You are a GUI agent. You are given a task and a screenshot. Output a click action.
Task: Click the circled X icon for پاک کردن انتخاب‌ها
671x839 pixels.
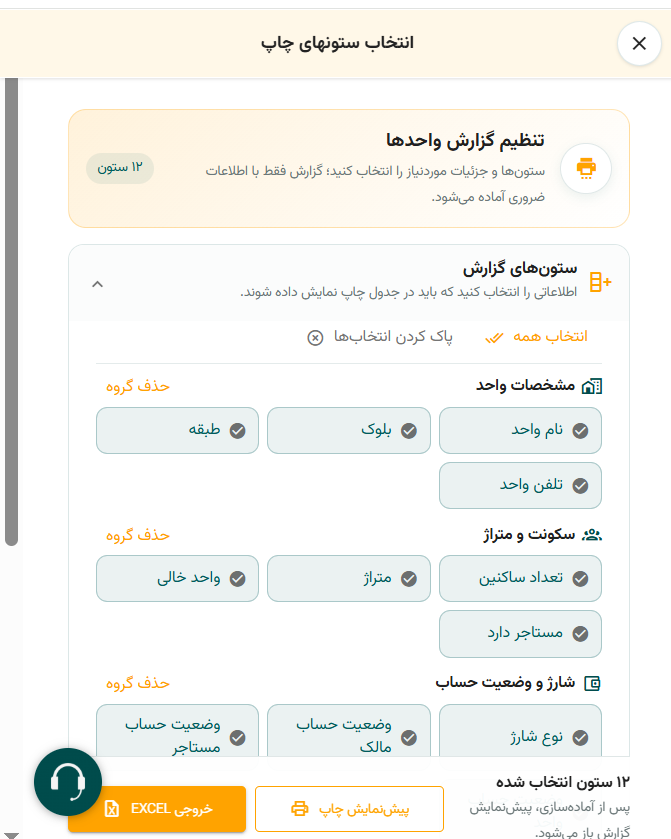pos(315,338)
